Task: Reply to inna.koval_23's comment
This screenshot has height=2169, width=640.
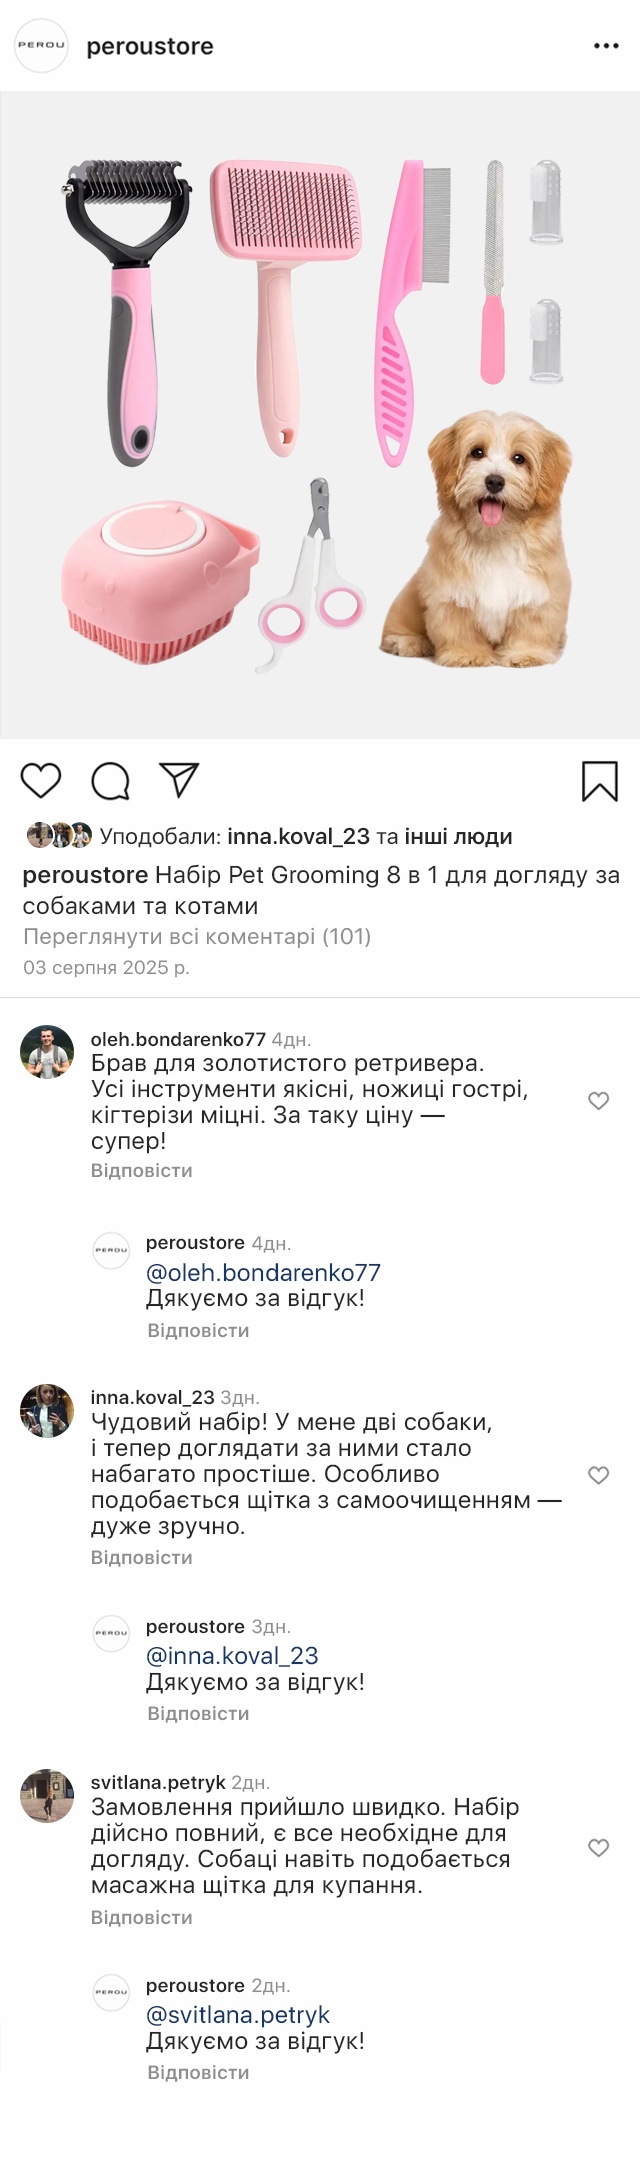Action: (142, 1557)
